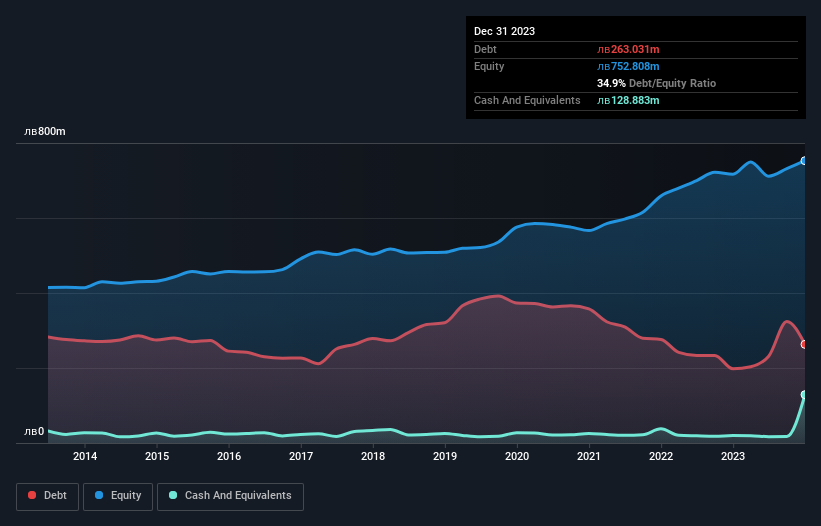Click the Debt endpoint marker at Dec 2023
This screenshot has width=821, height=526.
click(x=804, y=344)
